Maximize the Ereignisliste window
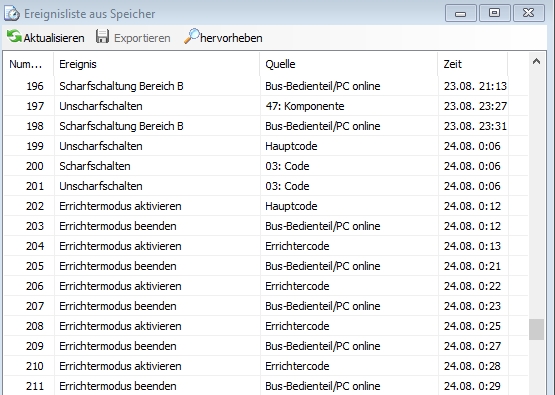The image size is (555, 395). [494, 13]
